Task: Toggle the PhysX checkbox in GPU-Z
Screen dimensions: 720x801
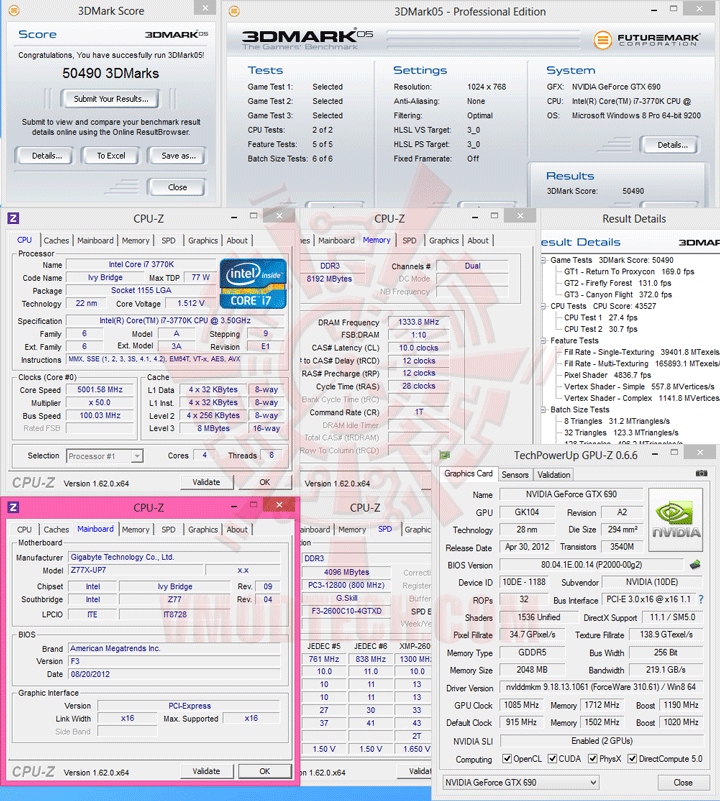Action: (593, 759)
